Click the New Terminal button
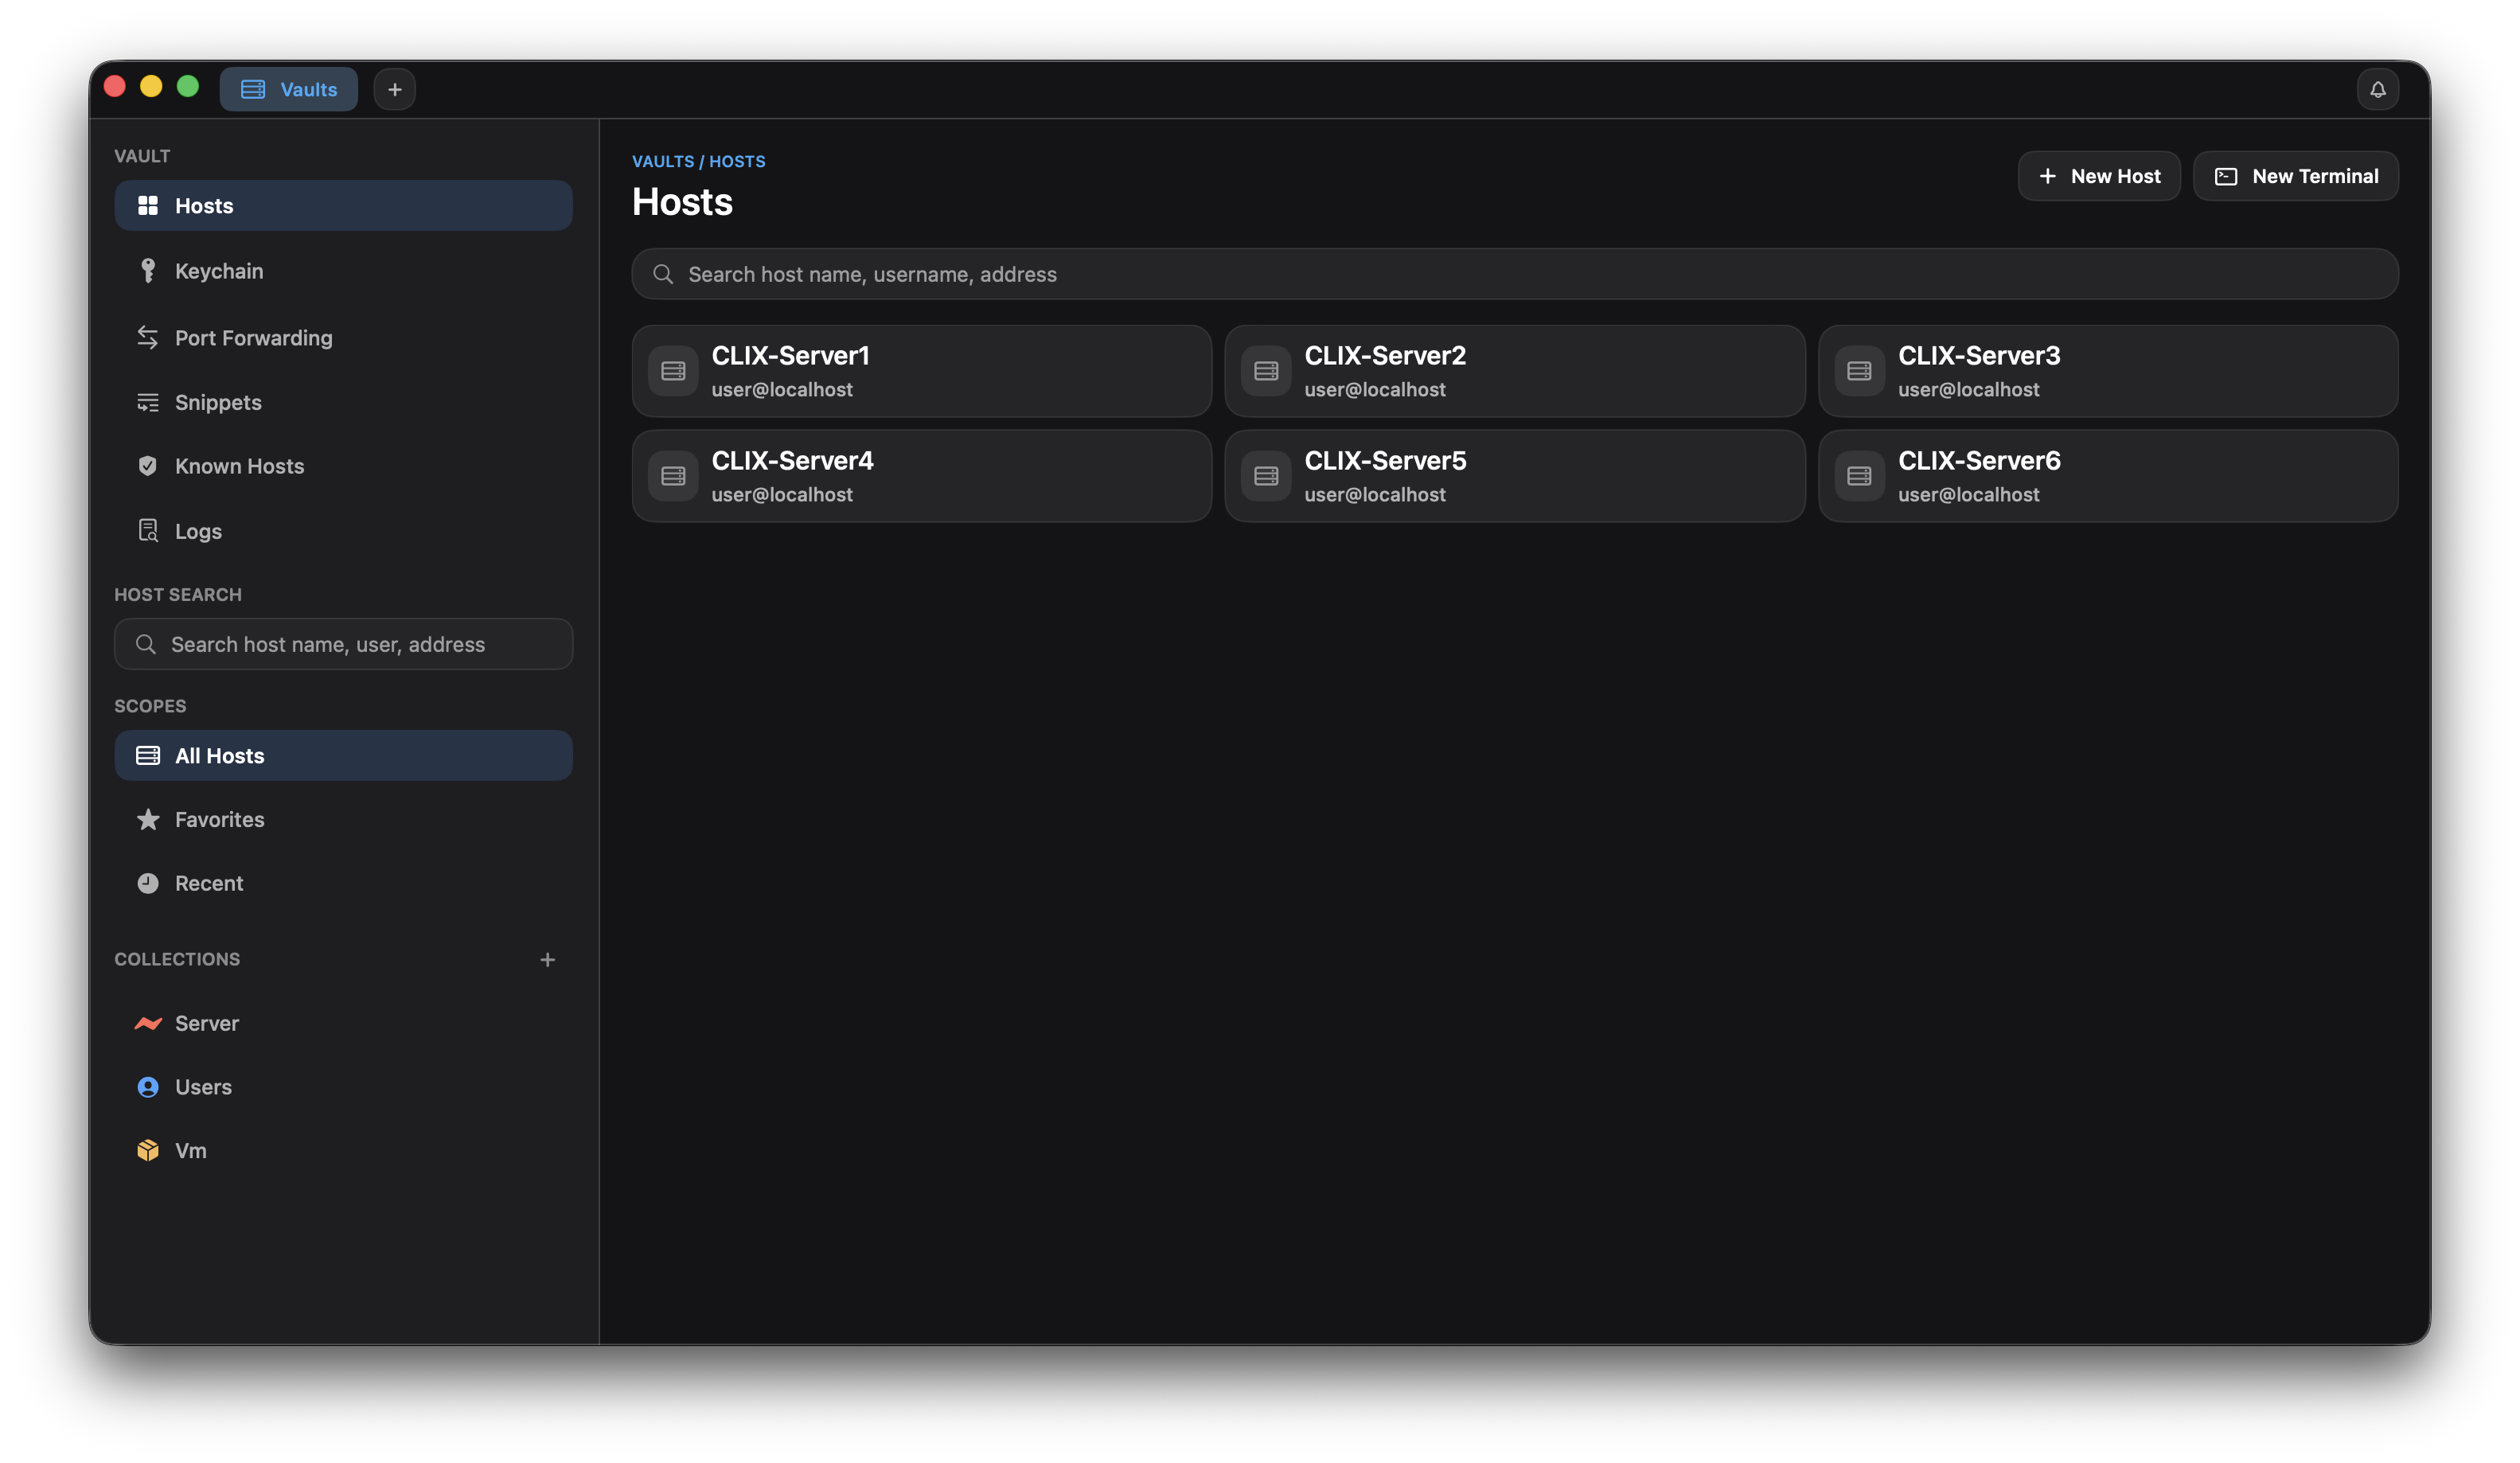 [x=2296, y=176]
